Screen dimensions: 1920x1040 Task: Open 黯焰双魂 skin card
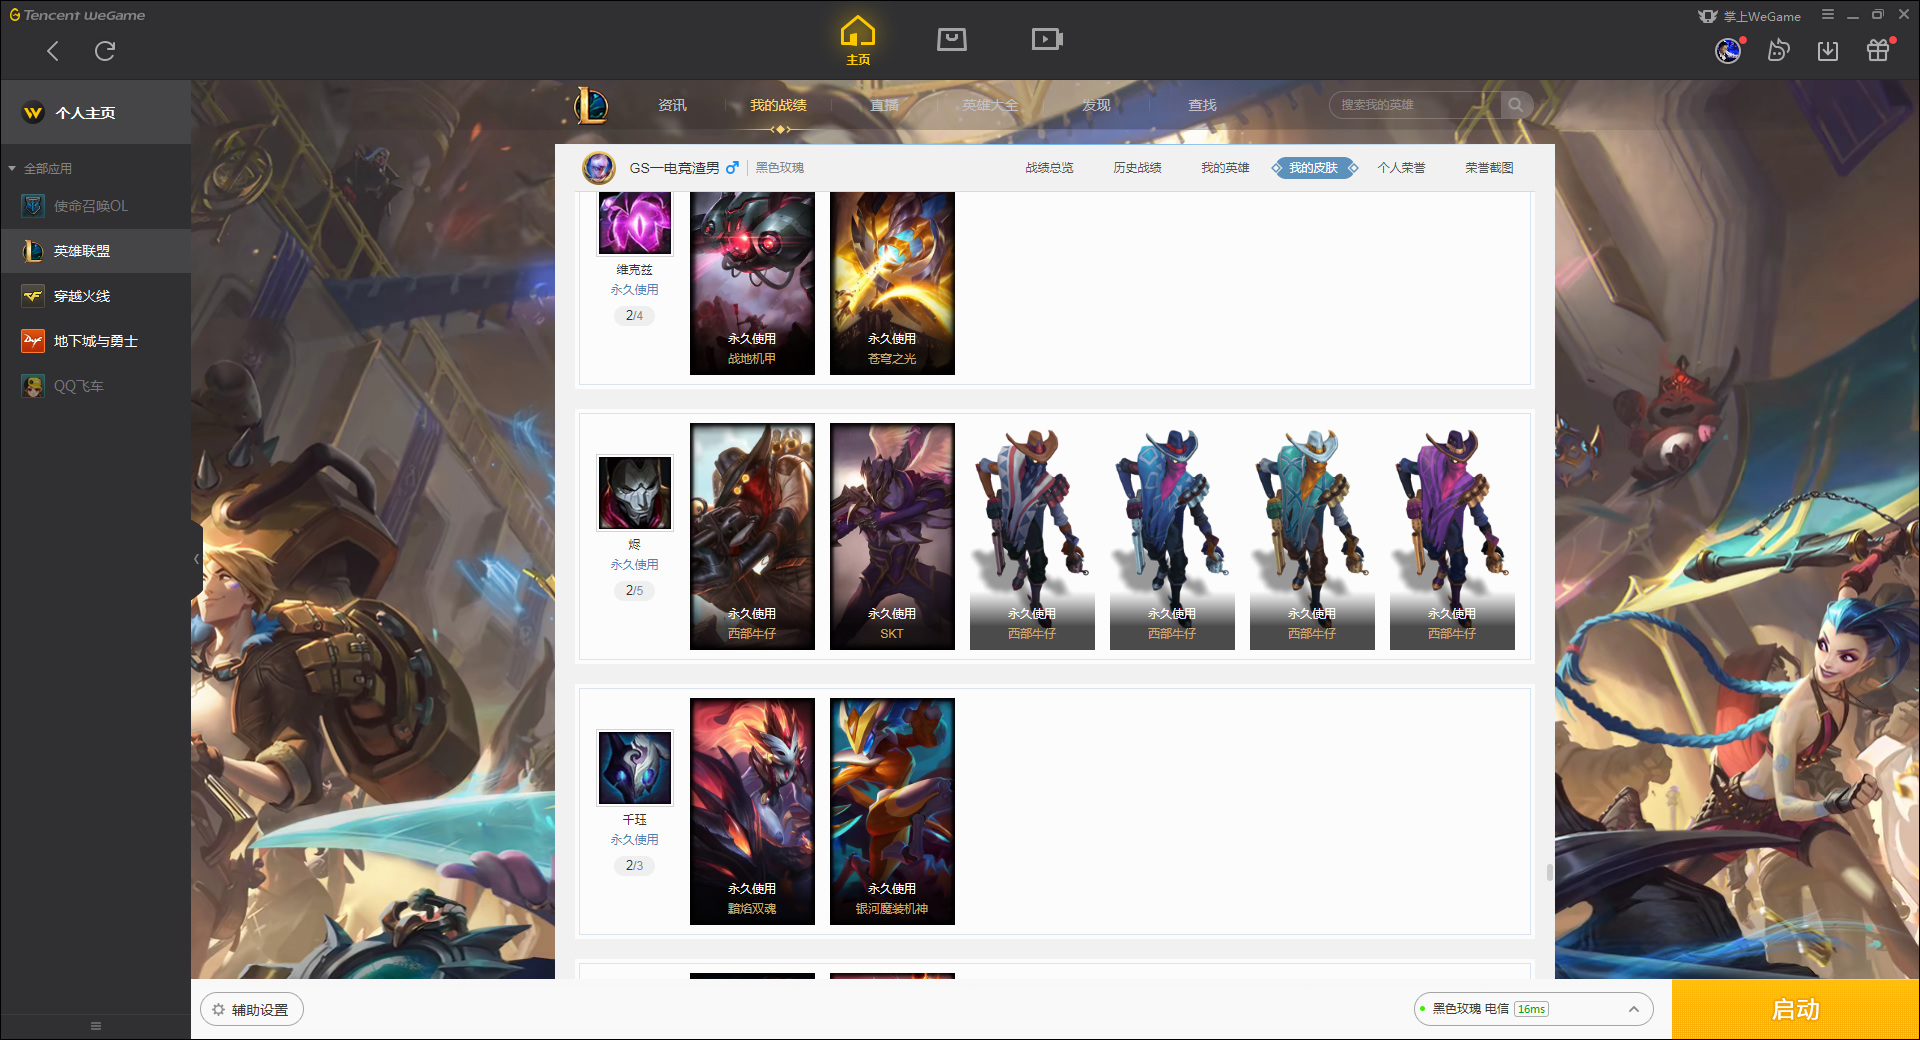[752, 811]
